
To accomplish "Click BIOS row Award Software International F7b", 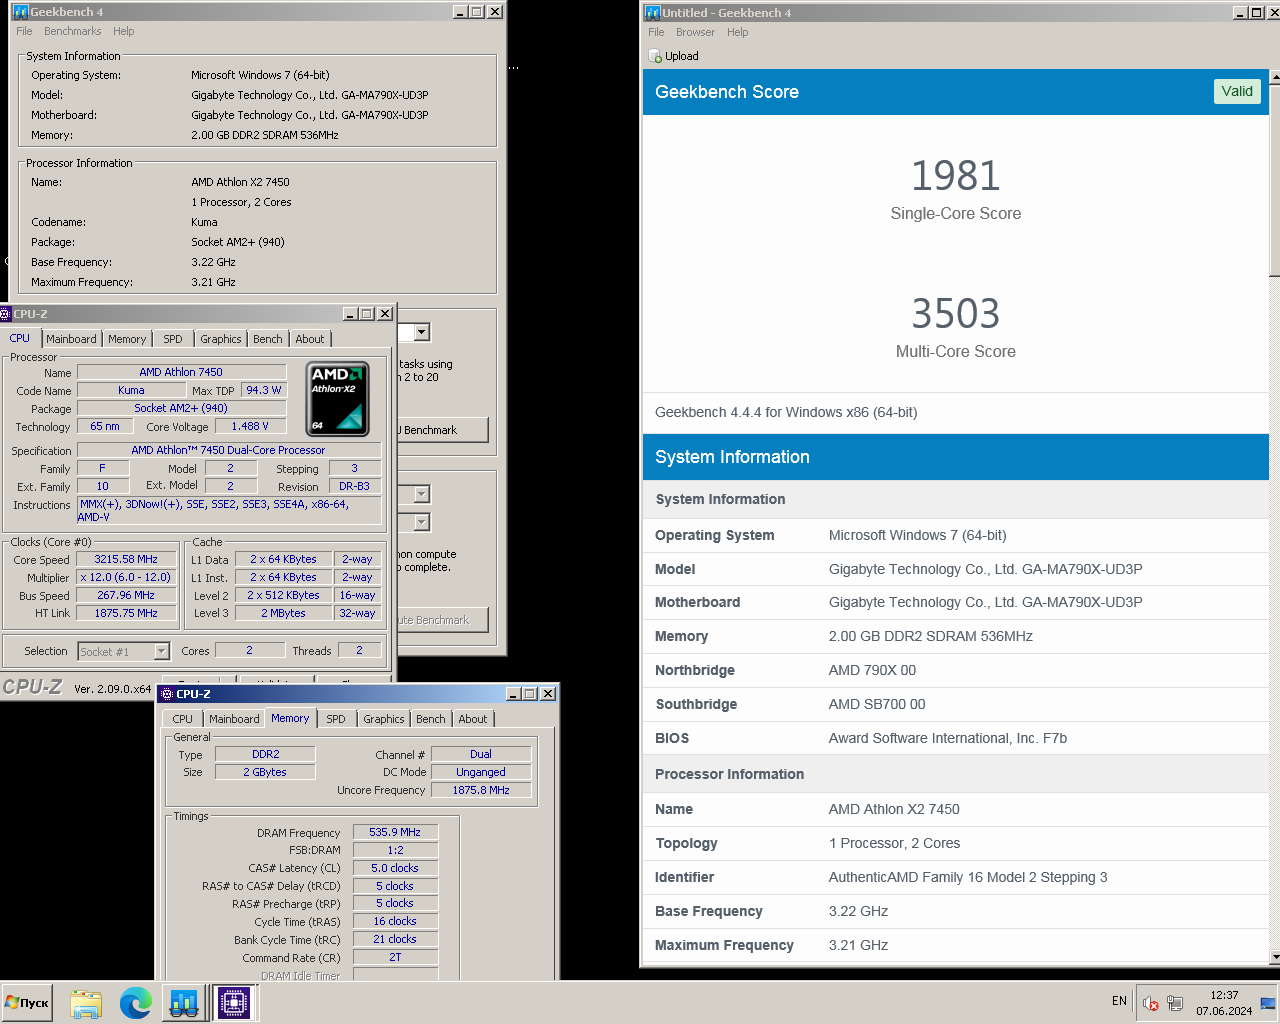I will point(956,738).
